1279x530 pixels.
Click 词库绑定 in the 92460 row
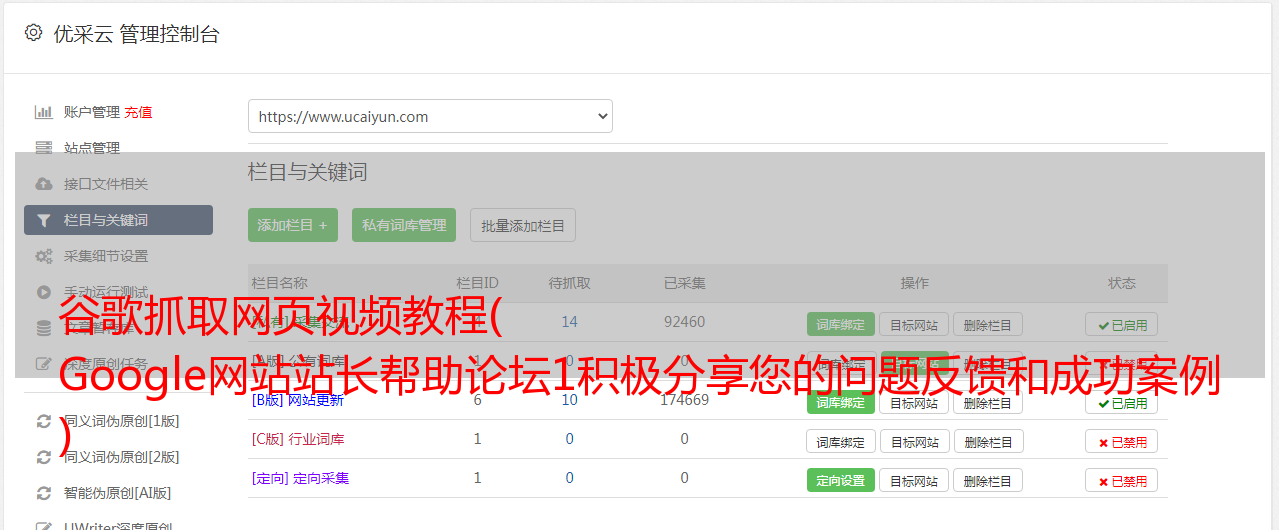coord(841,324)
